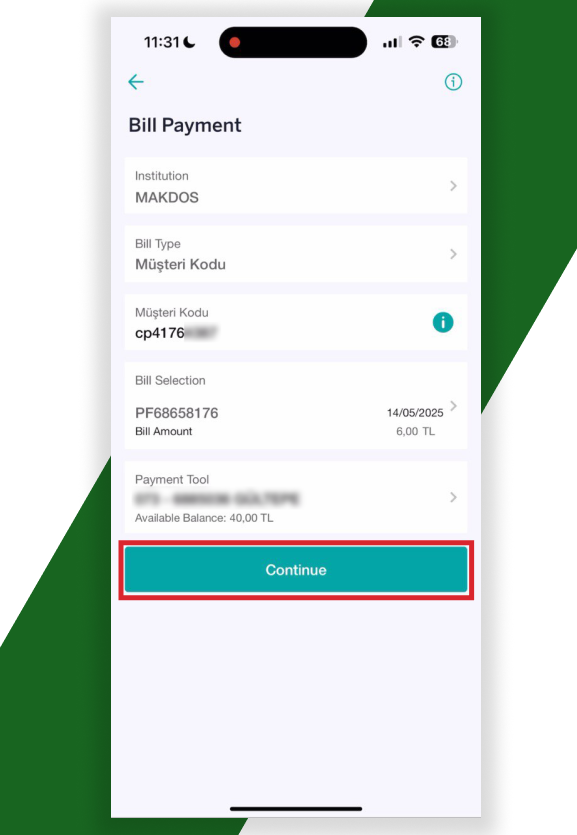Tap the 11:31 clock in status bar
Image resolution: width=577 pixels, height=835 pixels.
pos(162,42)
